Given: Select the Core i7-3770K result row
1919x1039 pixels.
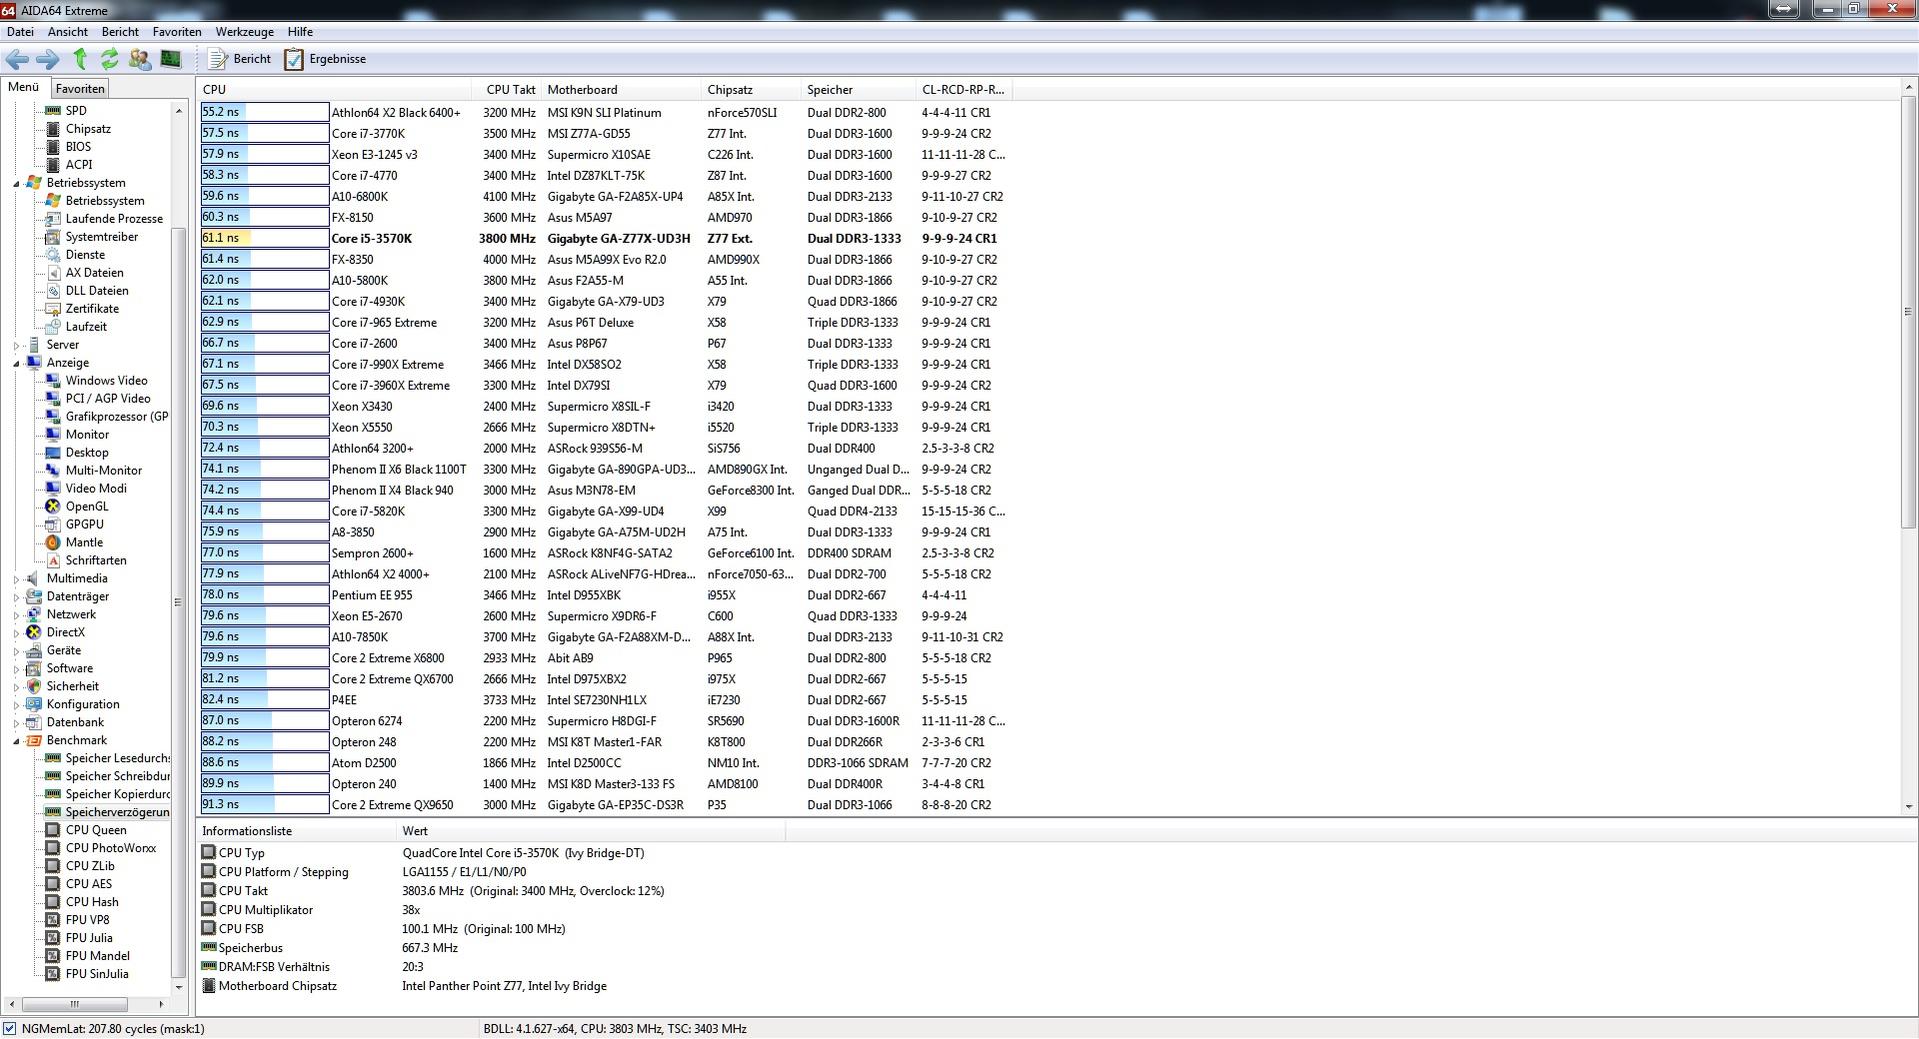Looking at the screenshot, I should point(604,133).
